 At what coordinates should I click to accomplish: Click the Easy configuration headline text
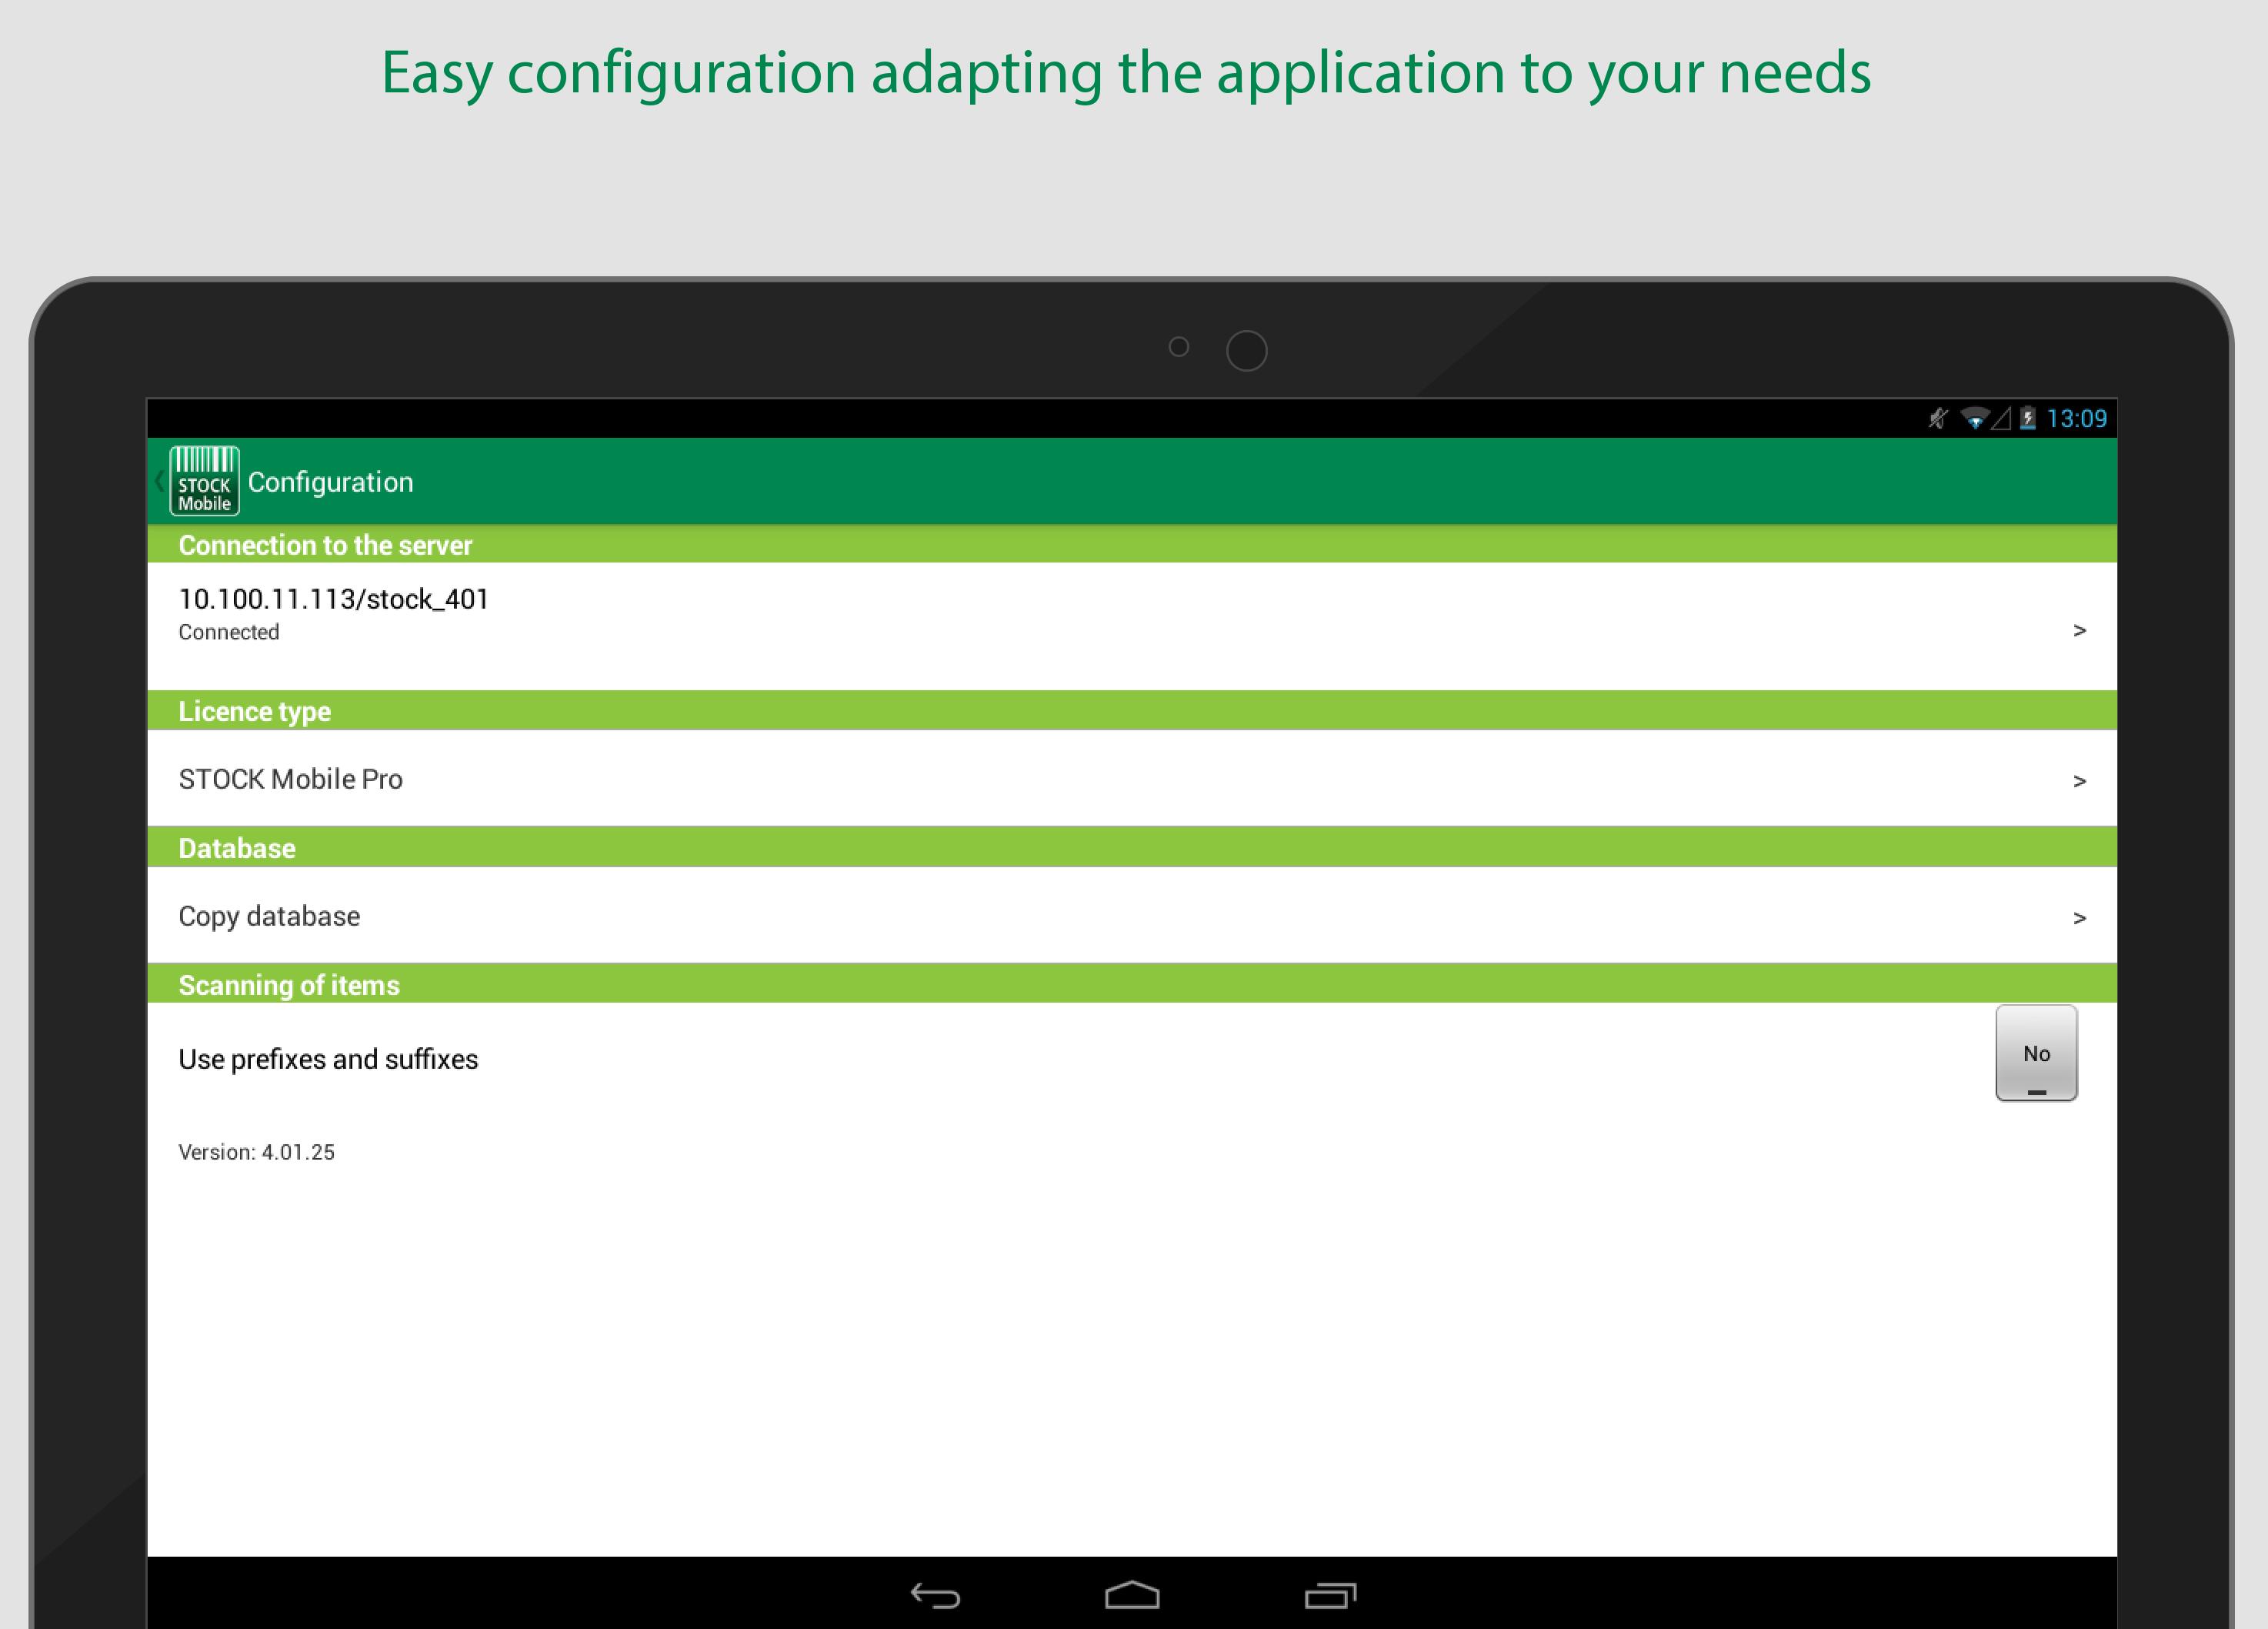point(1126,74)
